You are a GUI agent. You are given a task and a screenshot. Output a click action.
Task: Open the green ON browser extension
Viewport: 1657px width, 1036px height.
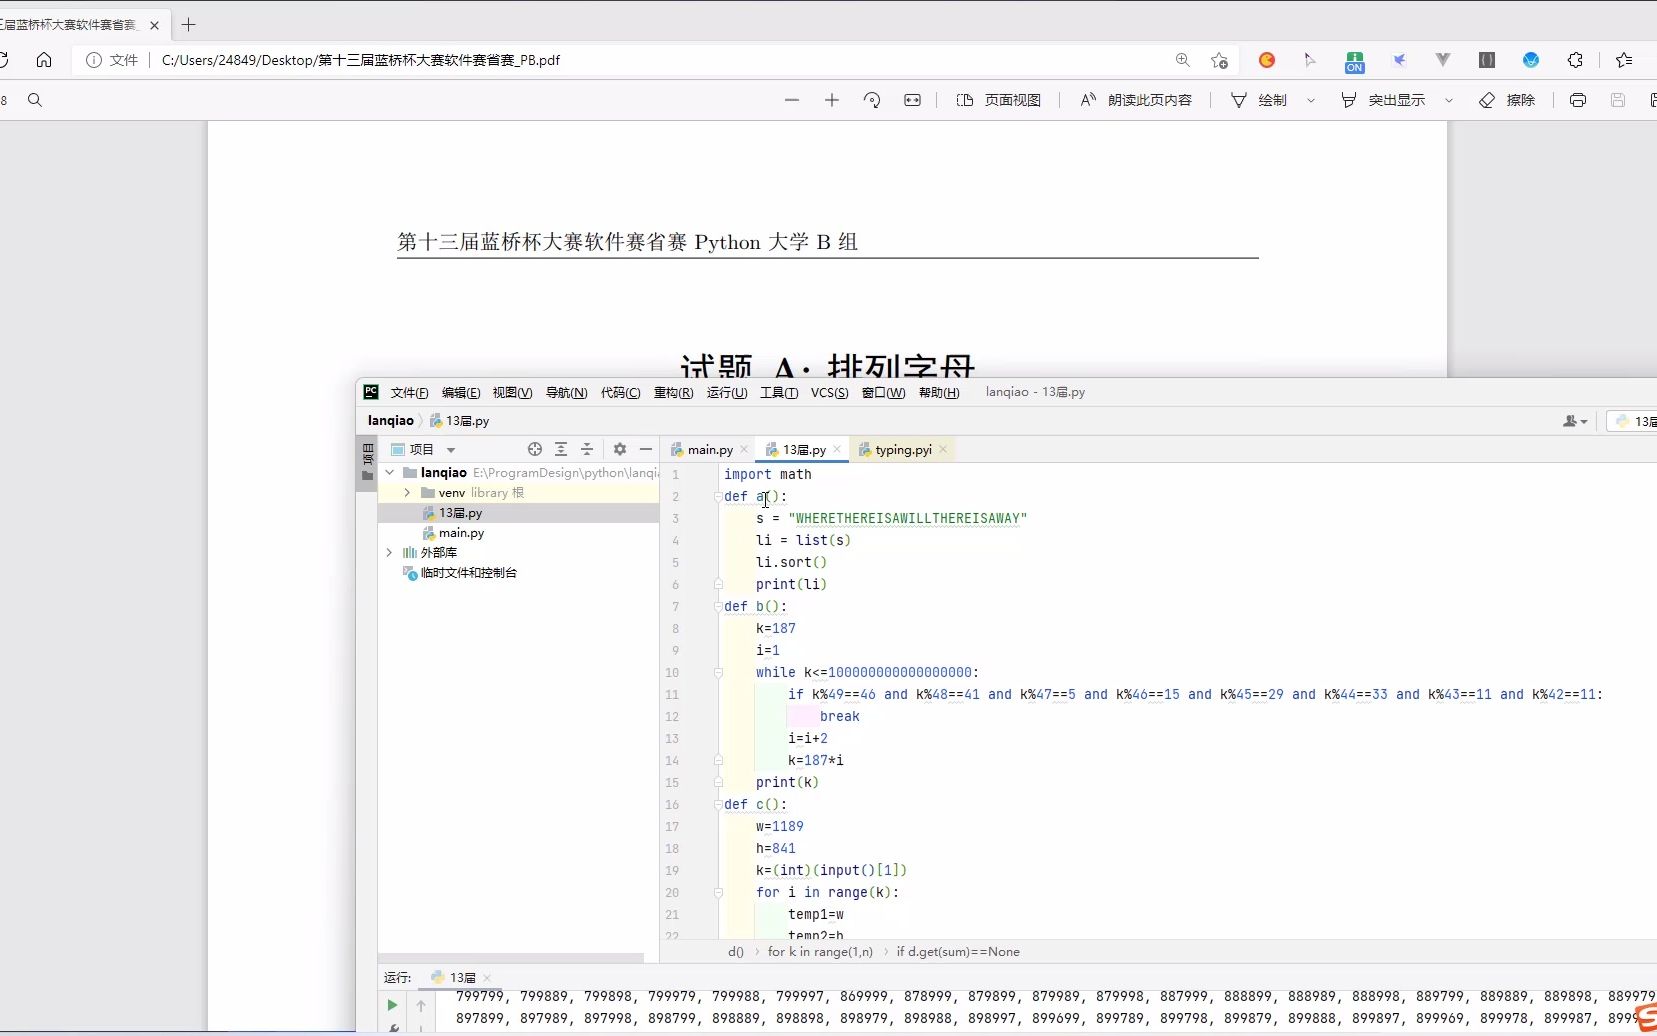click(1354, 62)
